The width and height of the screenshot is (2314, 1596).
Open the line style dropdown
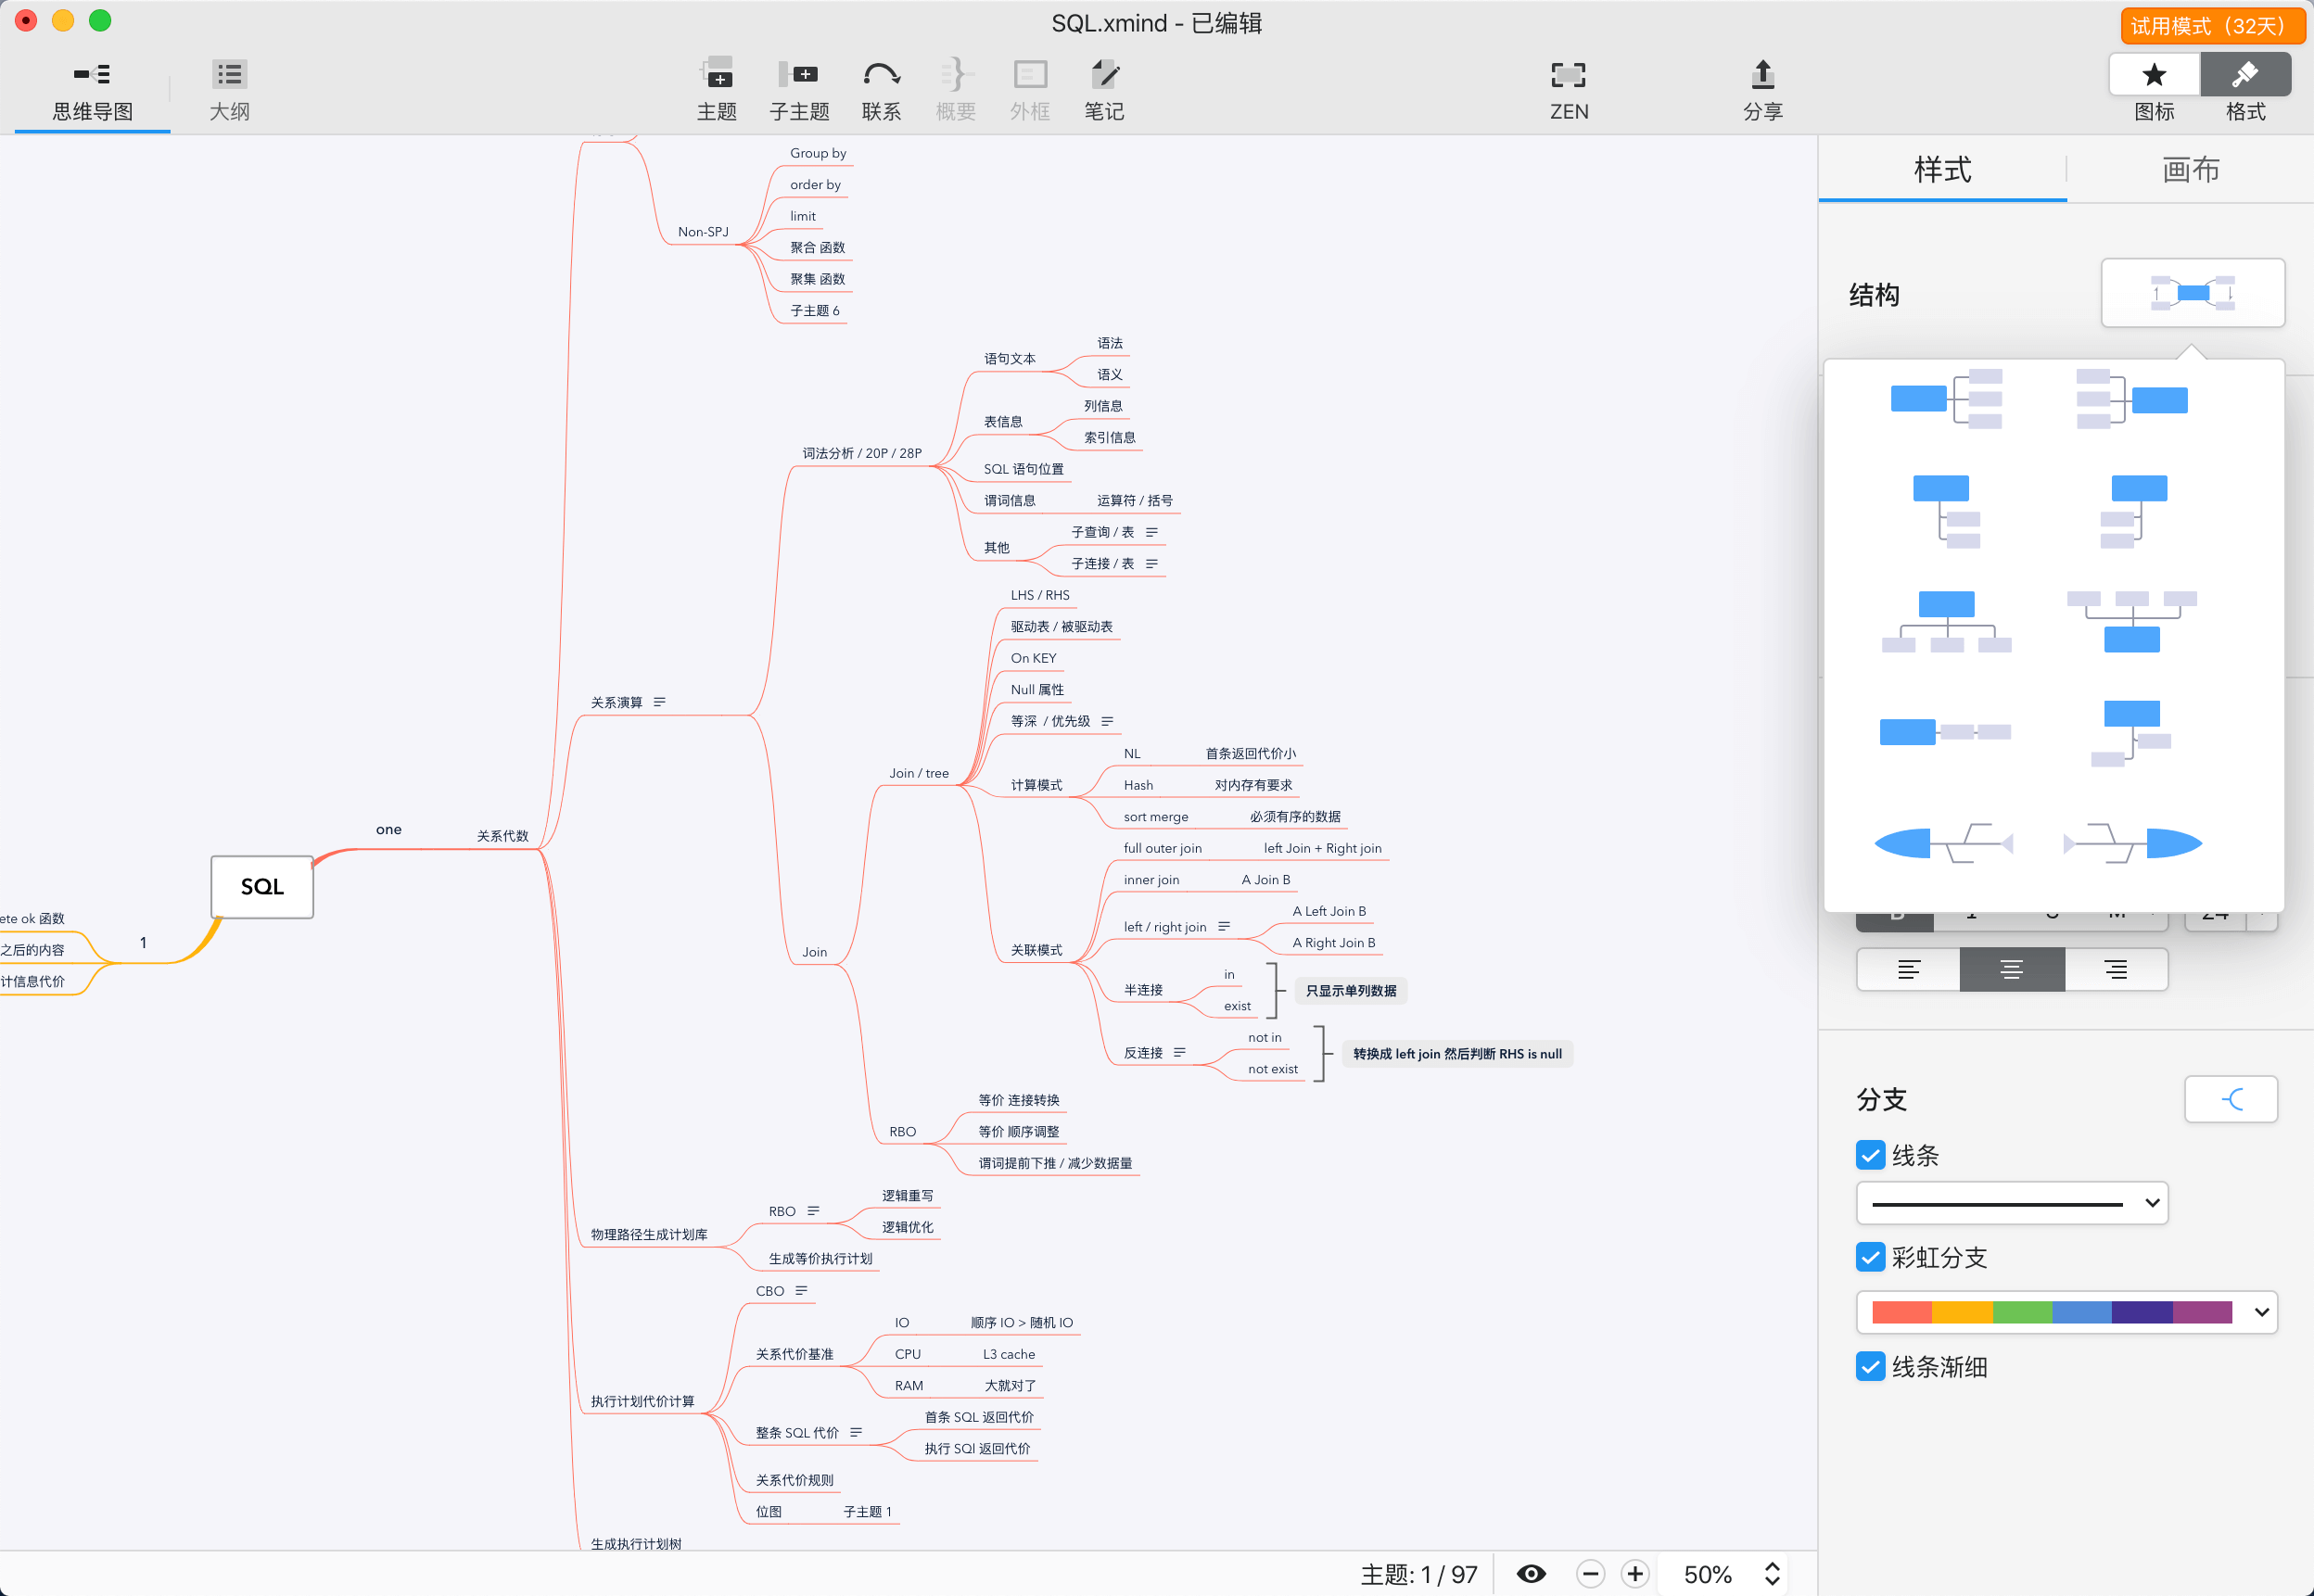coord(2011,1203)
